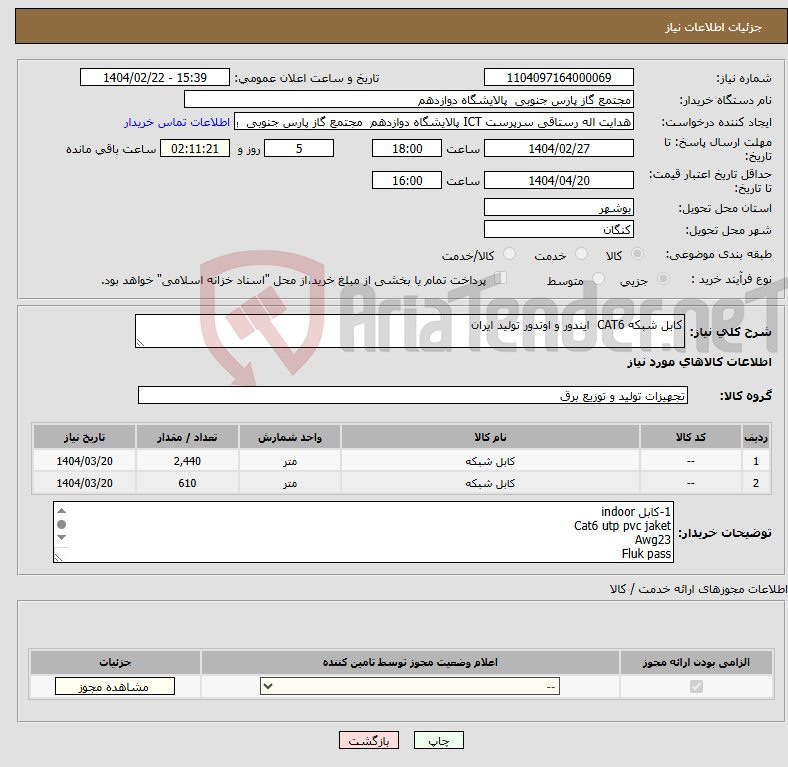Click the بازگشت back button
788x767 pixels.
(369, 740)
